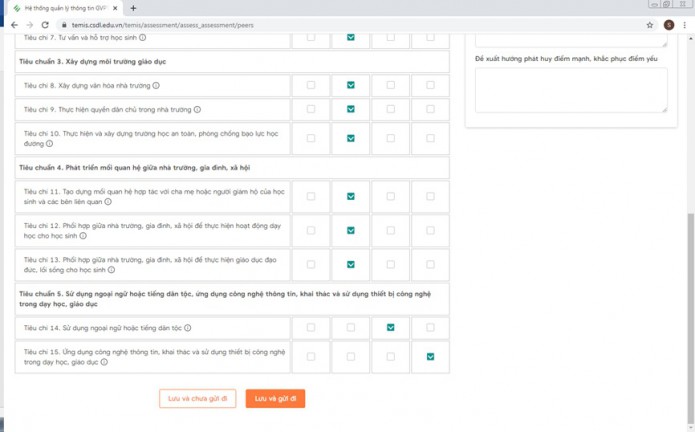695x432 pixels.
Task: Check the first checkbox for Tiêu chí 11
Action: click(x=310, y=196)
